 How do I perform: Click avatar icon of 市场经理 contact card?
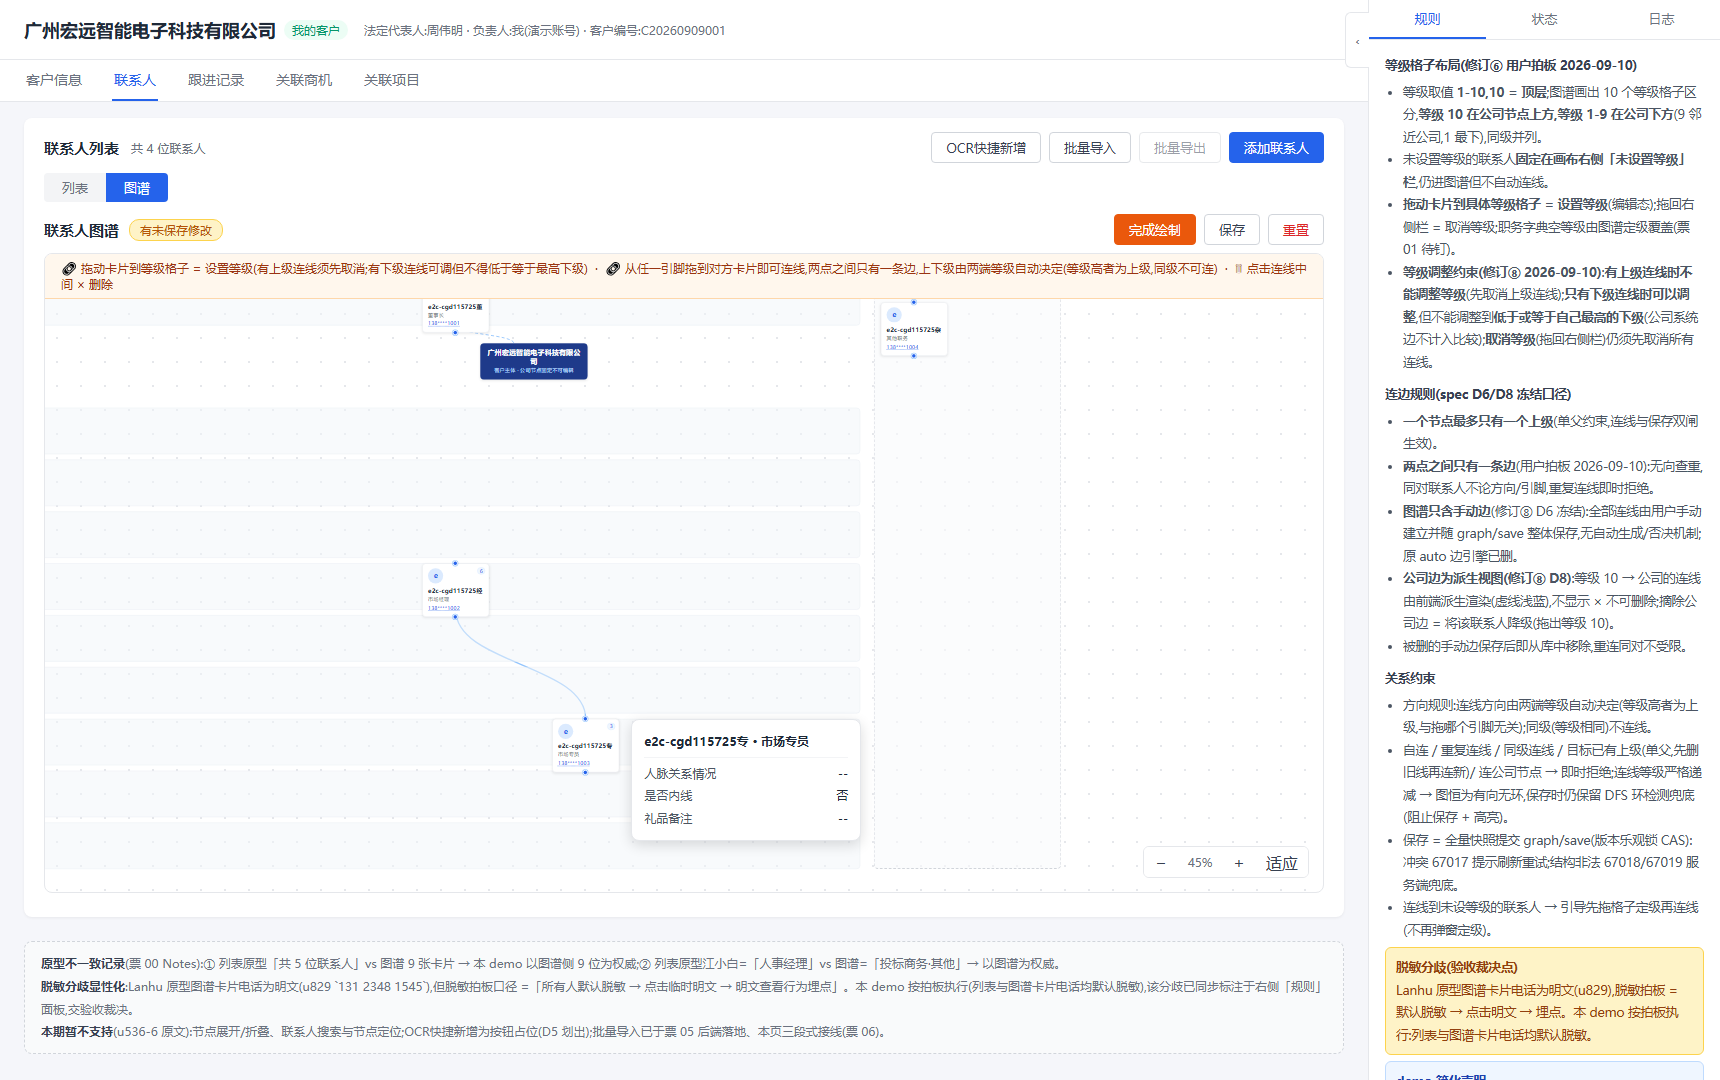pos(435,576)
